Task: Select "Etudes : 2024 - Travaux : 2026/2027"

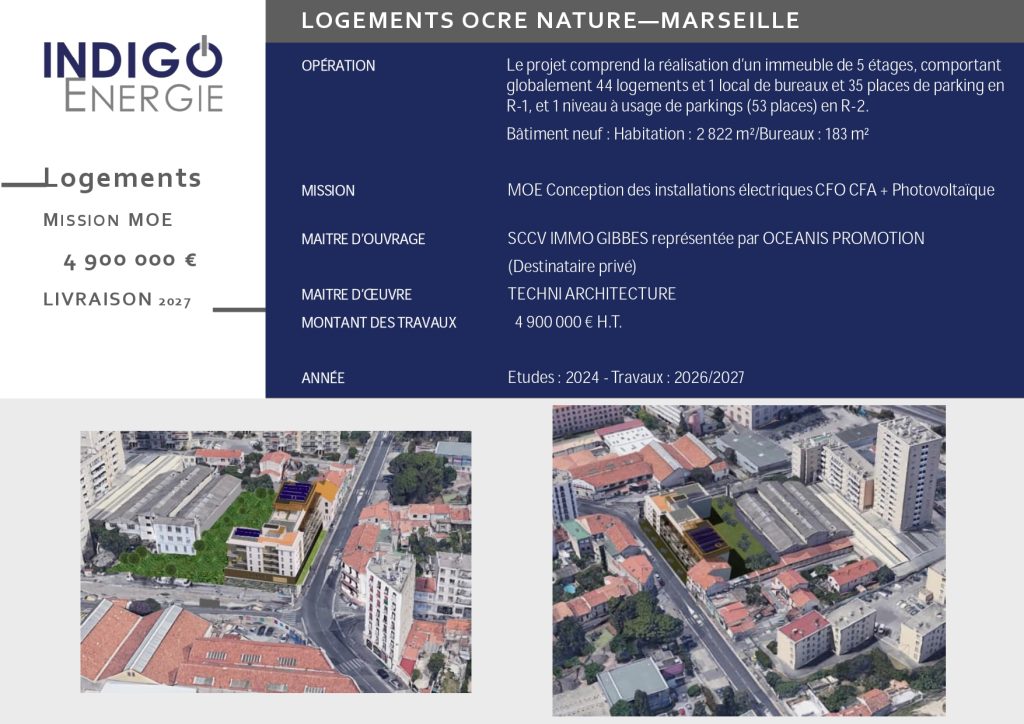Action: [626, 377]
